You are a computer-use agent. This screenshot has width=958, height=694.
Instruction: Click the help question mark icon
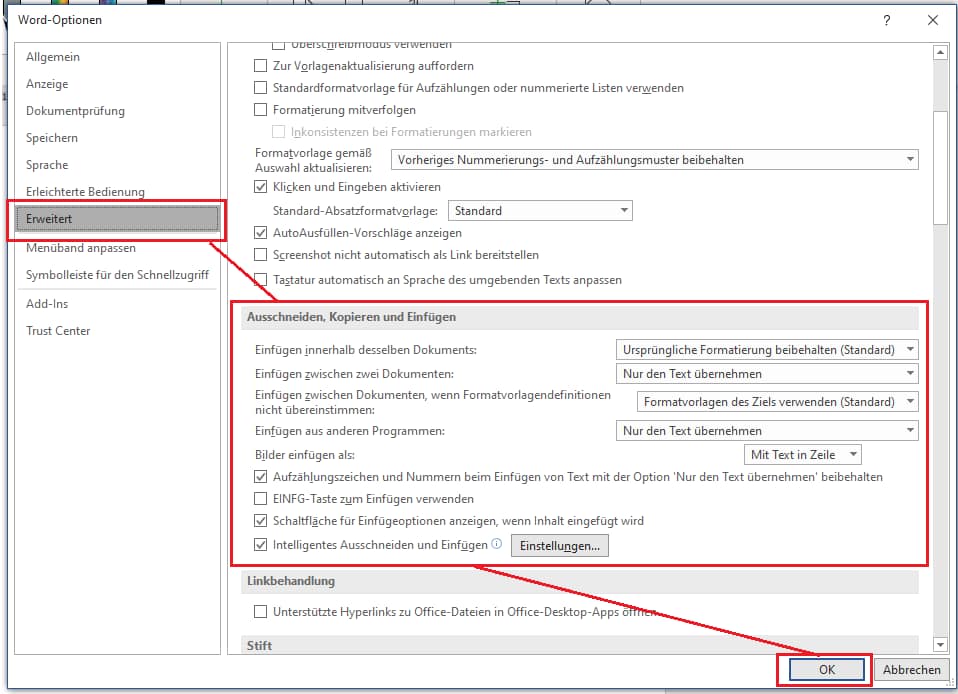pos(886,20)
